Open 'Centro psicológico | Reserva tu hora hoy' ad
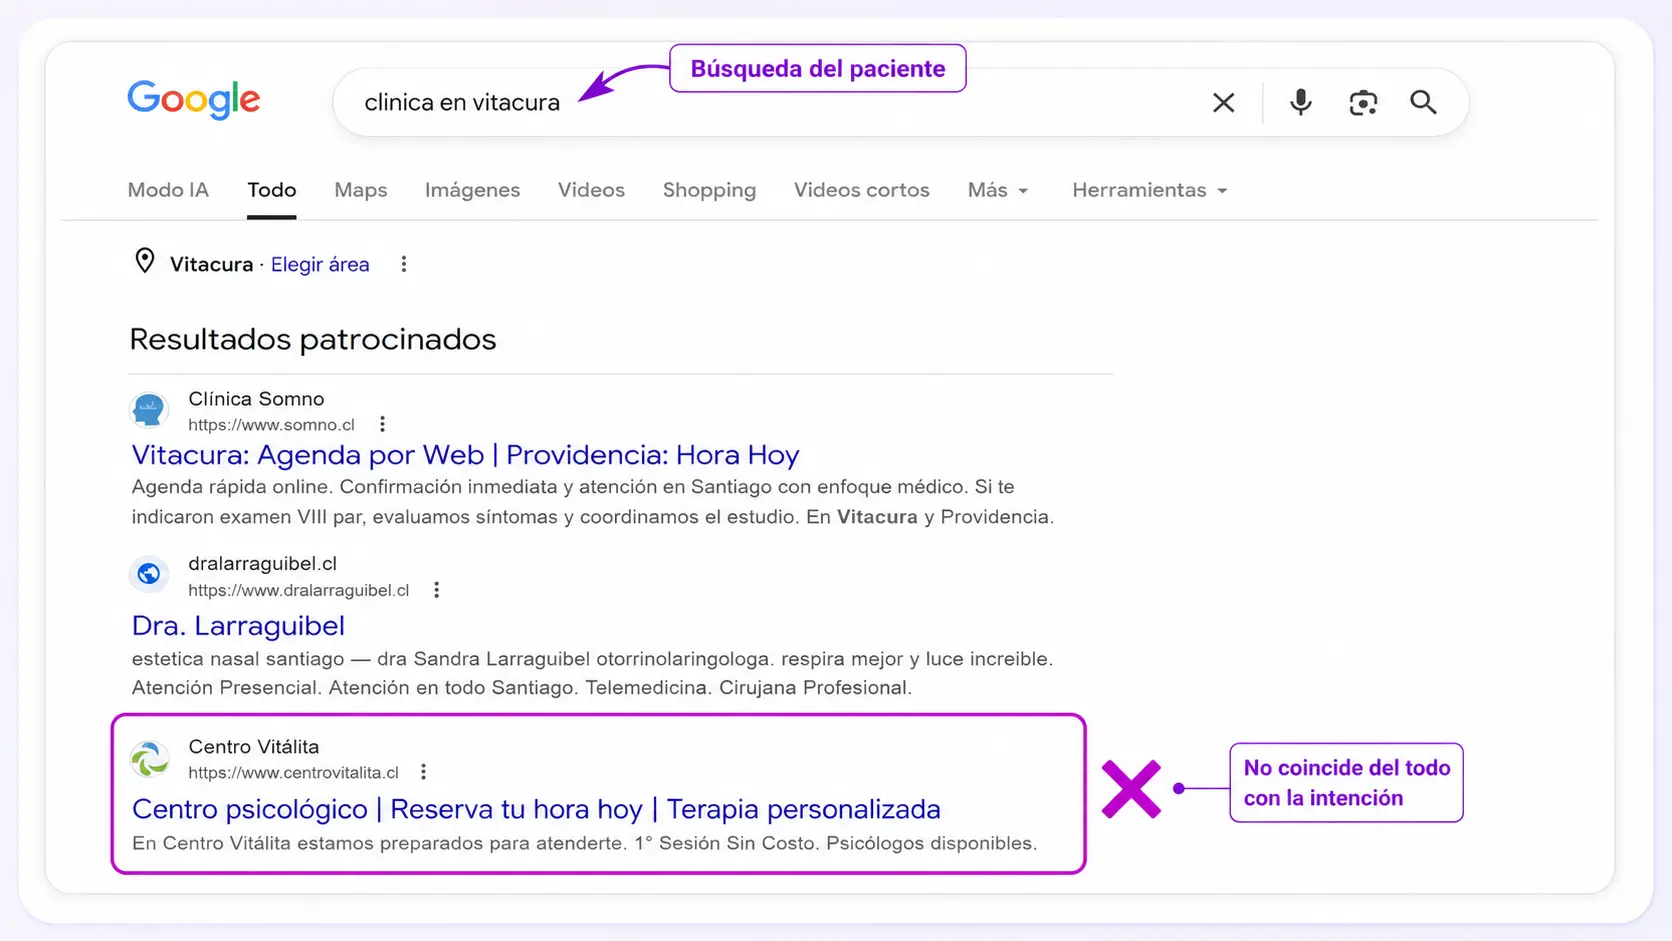Viewport: 1672px width, 941px height. click(536, 809)
